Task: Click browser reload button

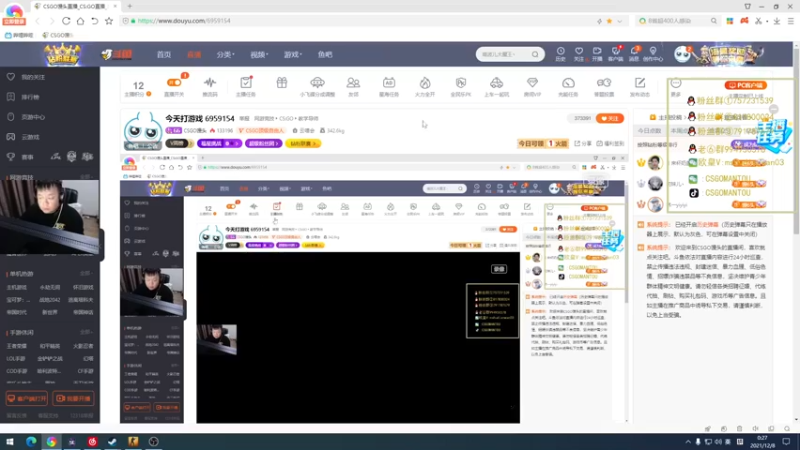Action: tap(66, 21)
